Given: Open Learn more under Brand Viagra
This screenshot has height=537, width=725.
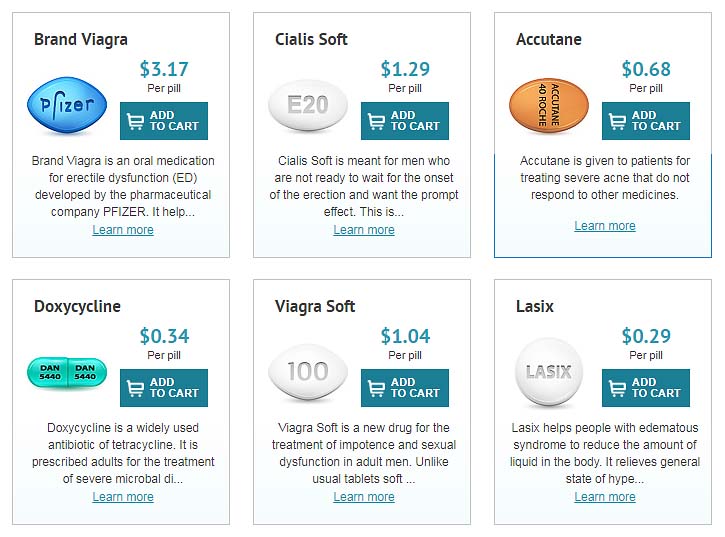Looking at the screenshot, I should click(123, 230).
